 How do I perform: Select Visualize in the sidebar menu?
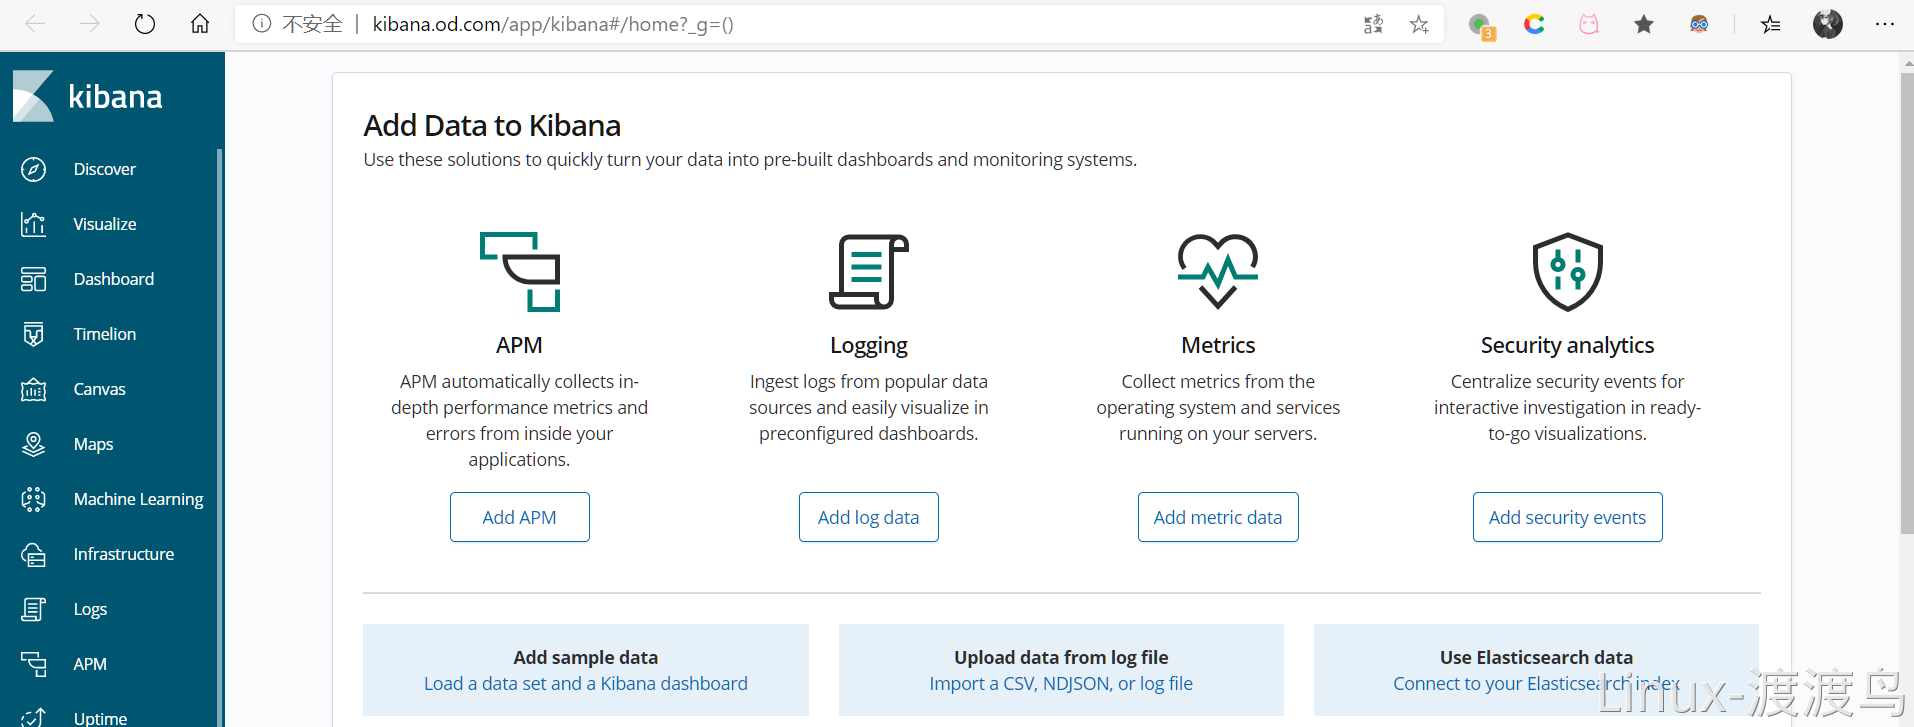[105, 224]
